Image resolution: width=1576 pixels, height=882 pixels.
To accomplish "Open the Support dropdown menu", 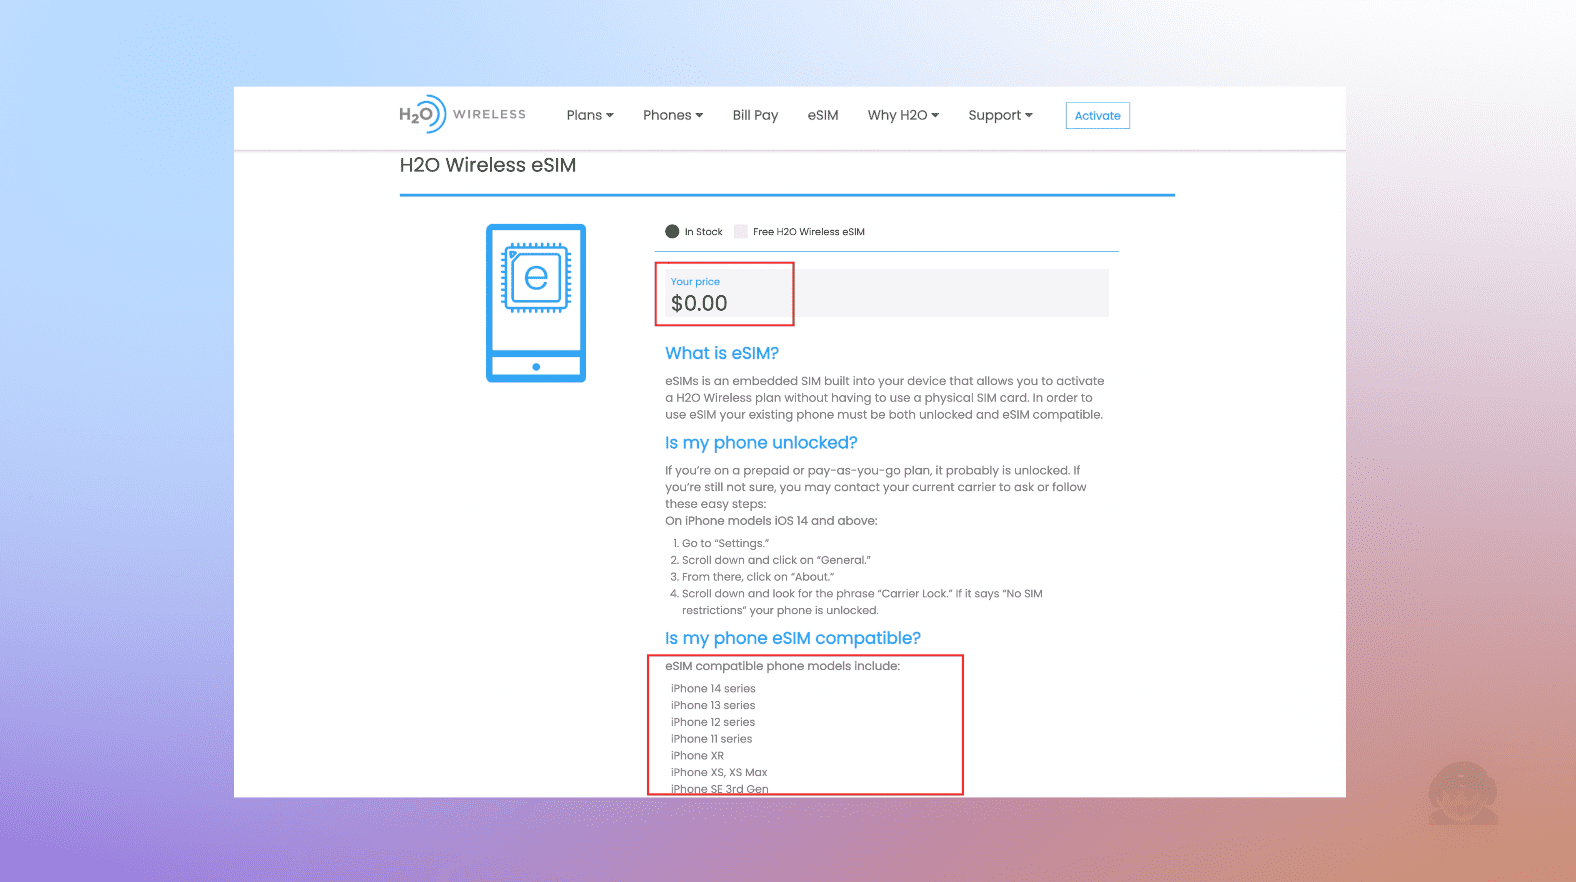I will [x=1000, y=115].
